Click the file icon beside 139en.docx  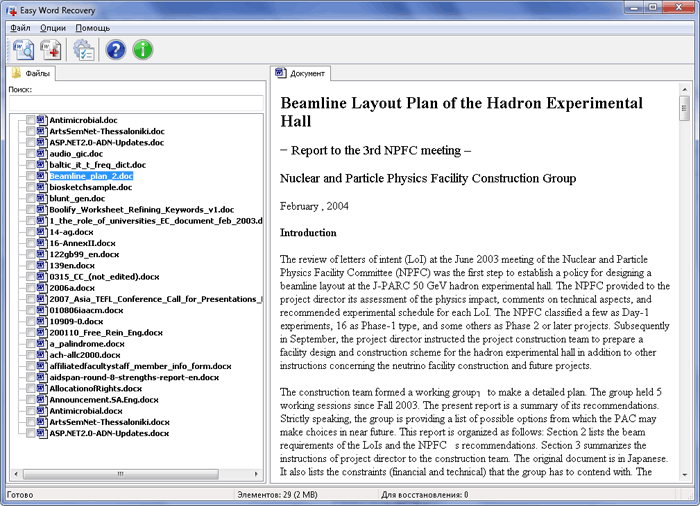(42, 265)
